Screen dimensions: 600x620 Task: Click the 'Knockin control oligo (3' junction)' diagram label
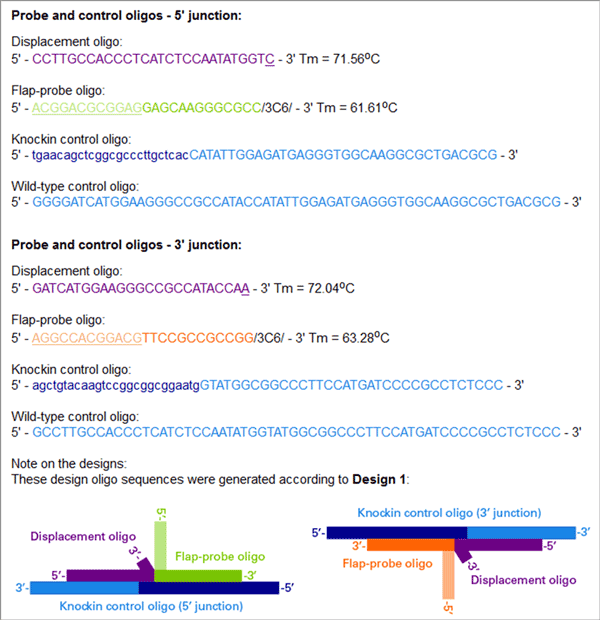tap(449, 513)
